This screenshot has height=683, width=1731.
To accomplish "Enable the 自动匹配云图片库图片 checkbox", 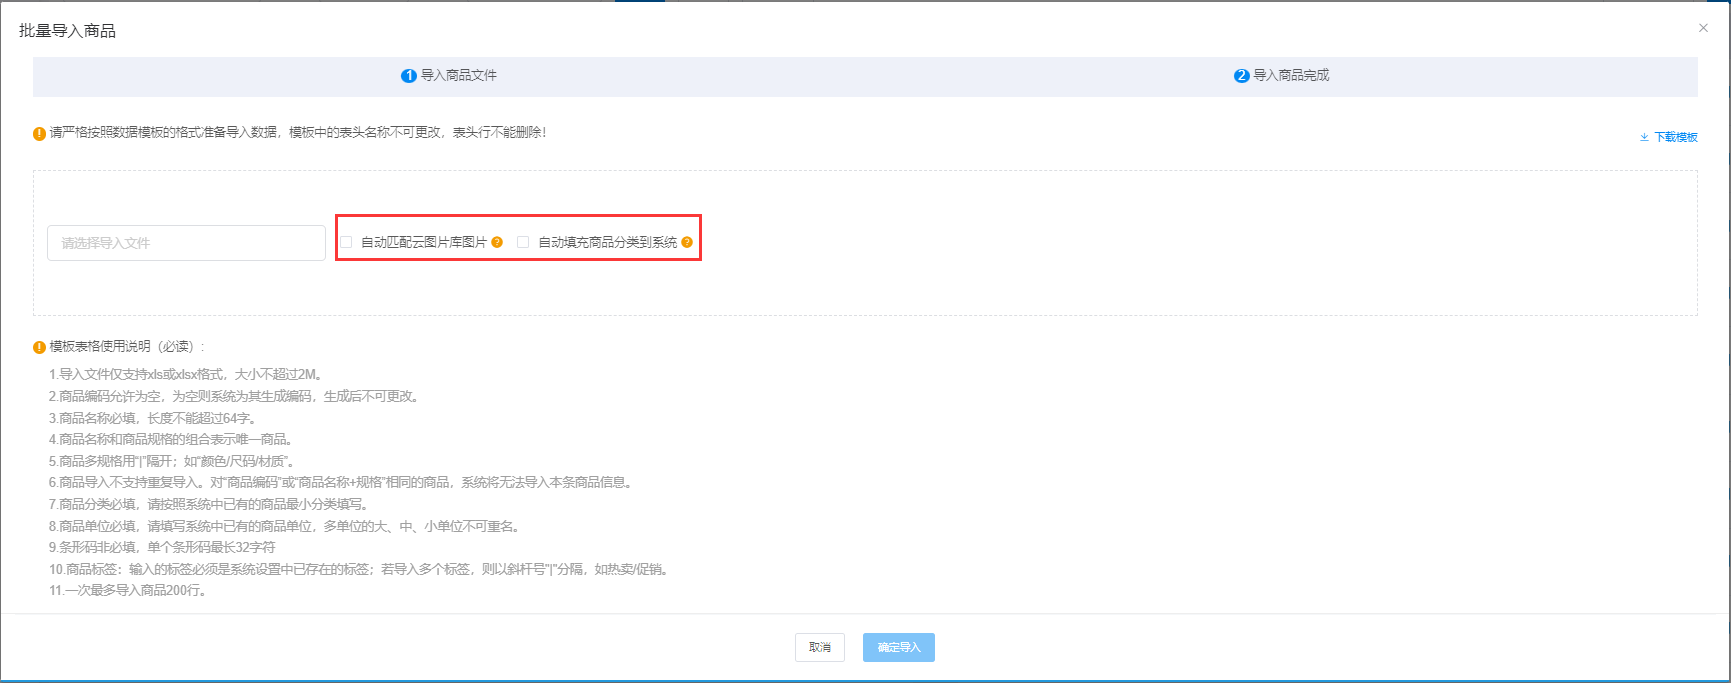I will (x=346, y=242).
